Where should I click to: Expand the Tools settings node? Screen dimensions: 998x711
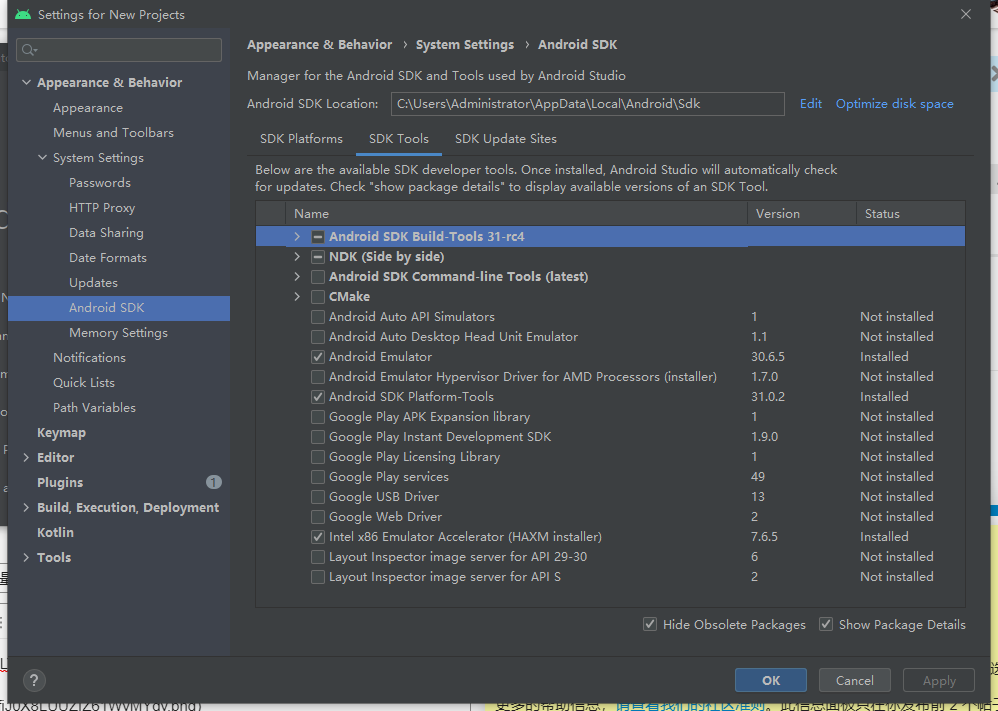(x=26, y=558)
